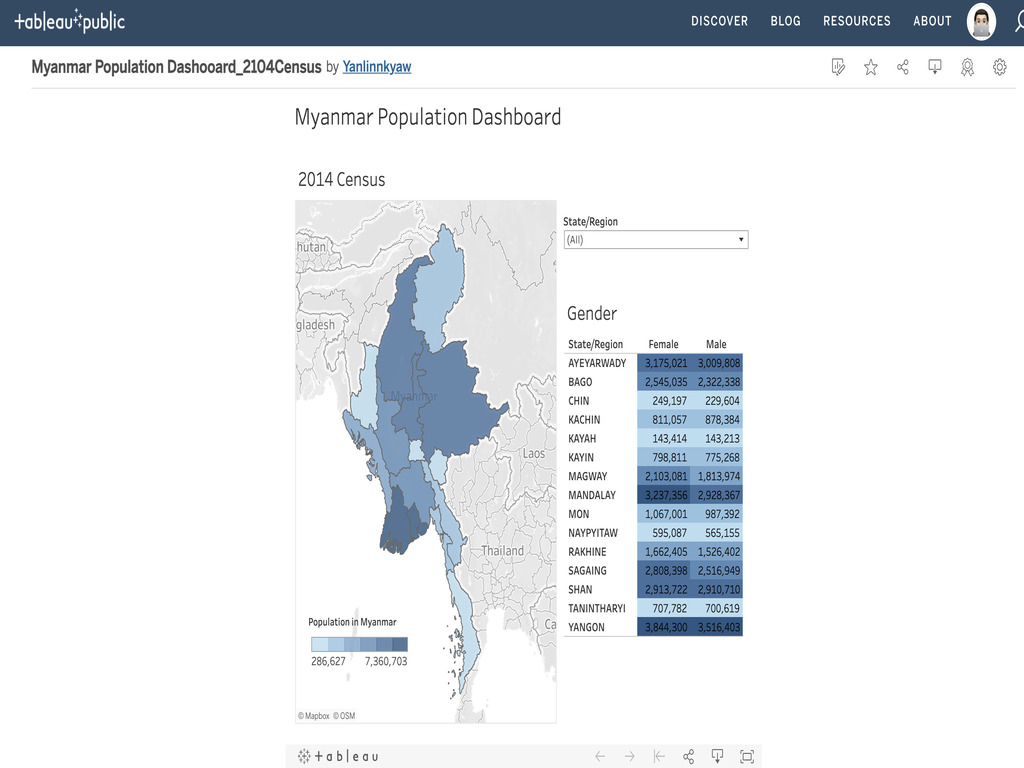
Task: Select the DISCOVER menu item
Action: [719, 20]
